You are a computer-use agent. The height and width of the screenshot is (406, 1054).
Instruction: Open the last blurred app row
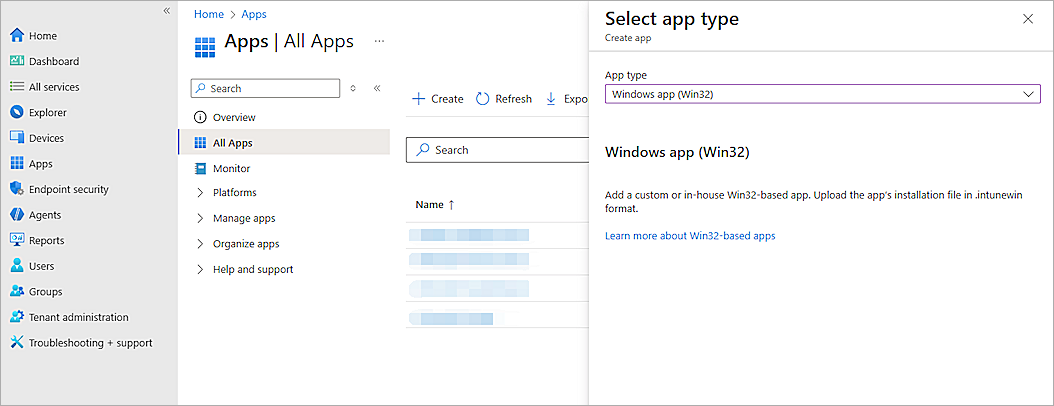click(452, 318)
